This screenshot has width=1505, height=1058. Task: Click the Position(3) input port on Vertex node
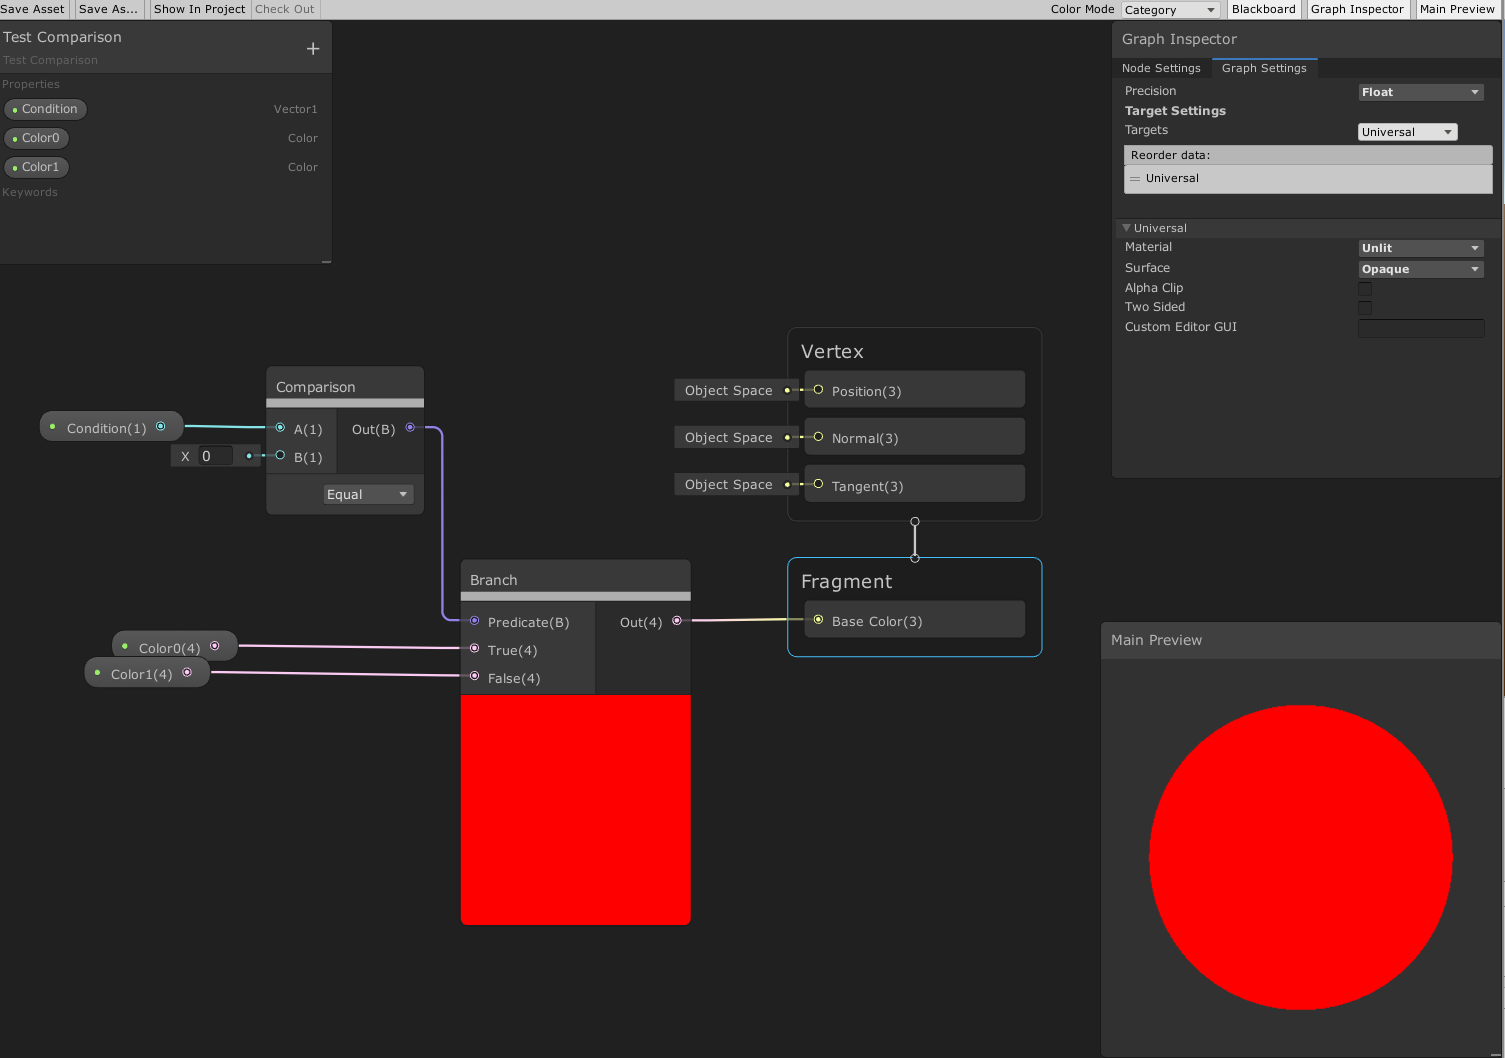click(x=819, y=391)
